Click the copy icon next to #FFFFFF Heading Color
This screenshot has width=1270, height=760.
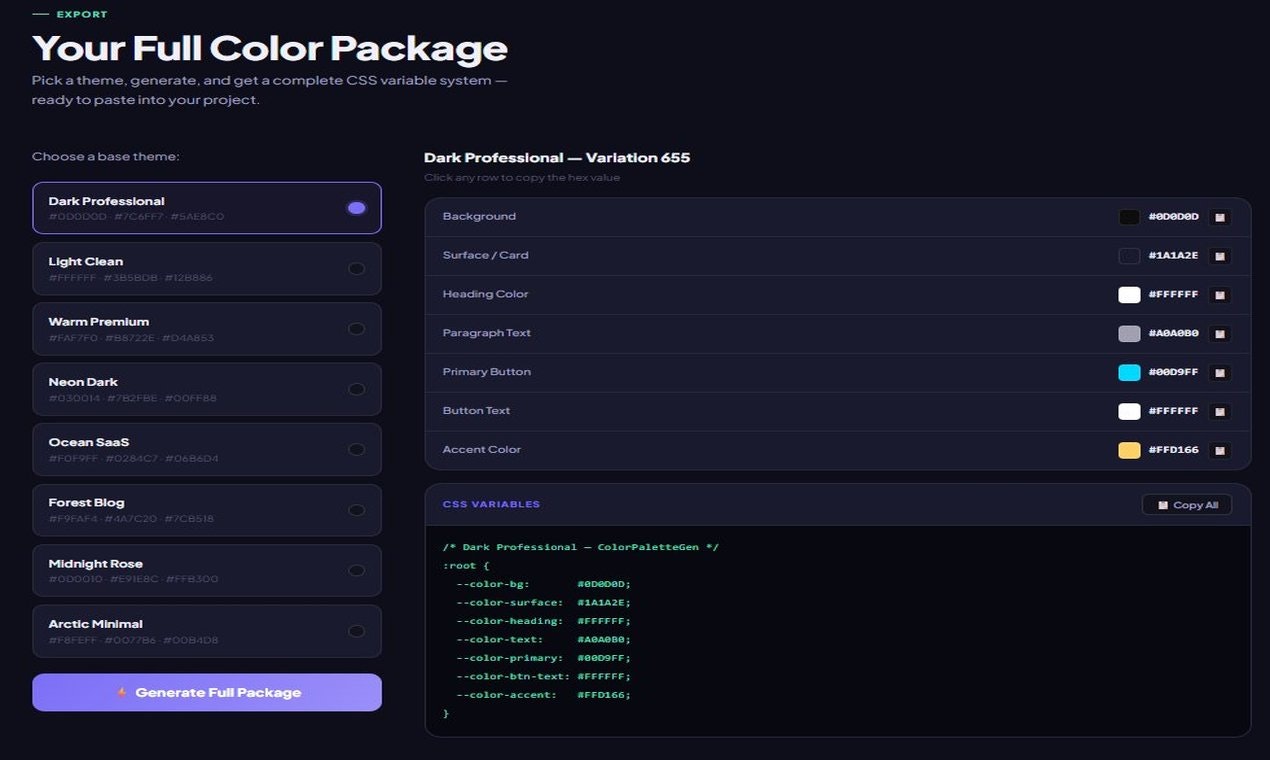(x=1220, y=295)
